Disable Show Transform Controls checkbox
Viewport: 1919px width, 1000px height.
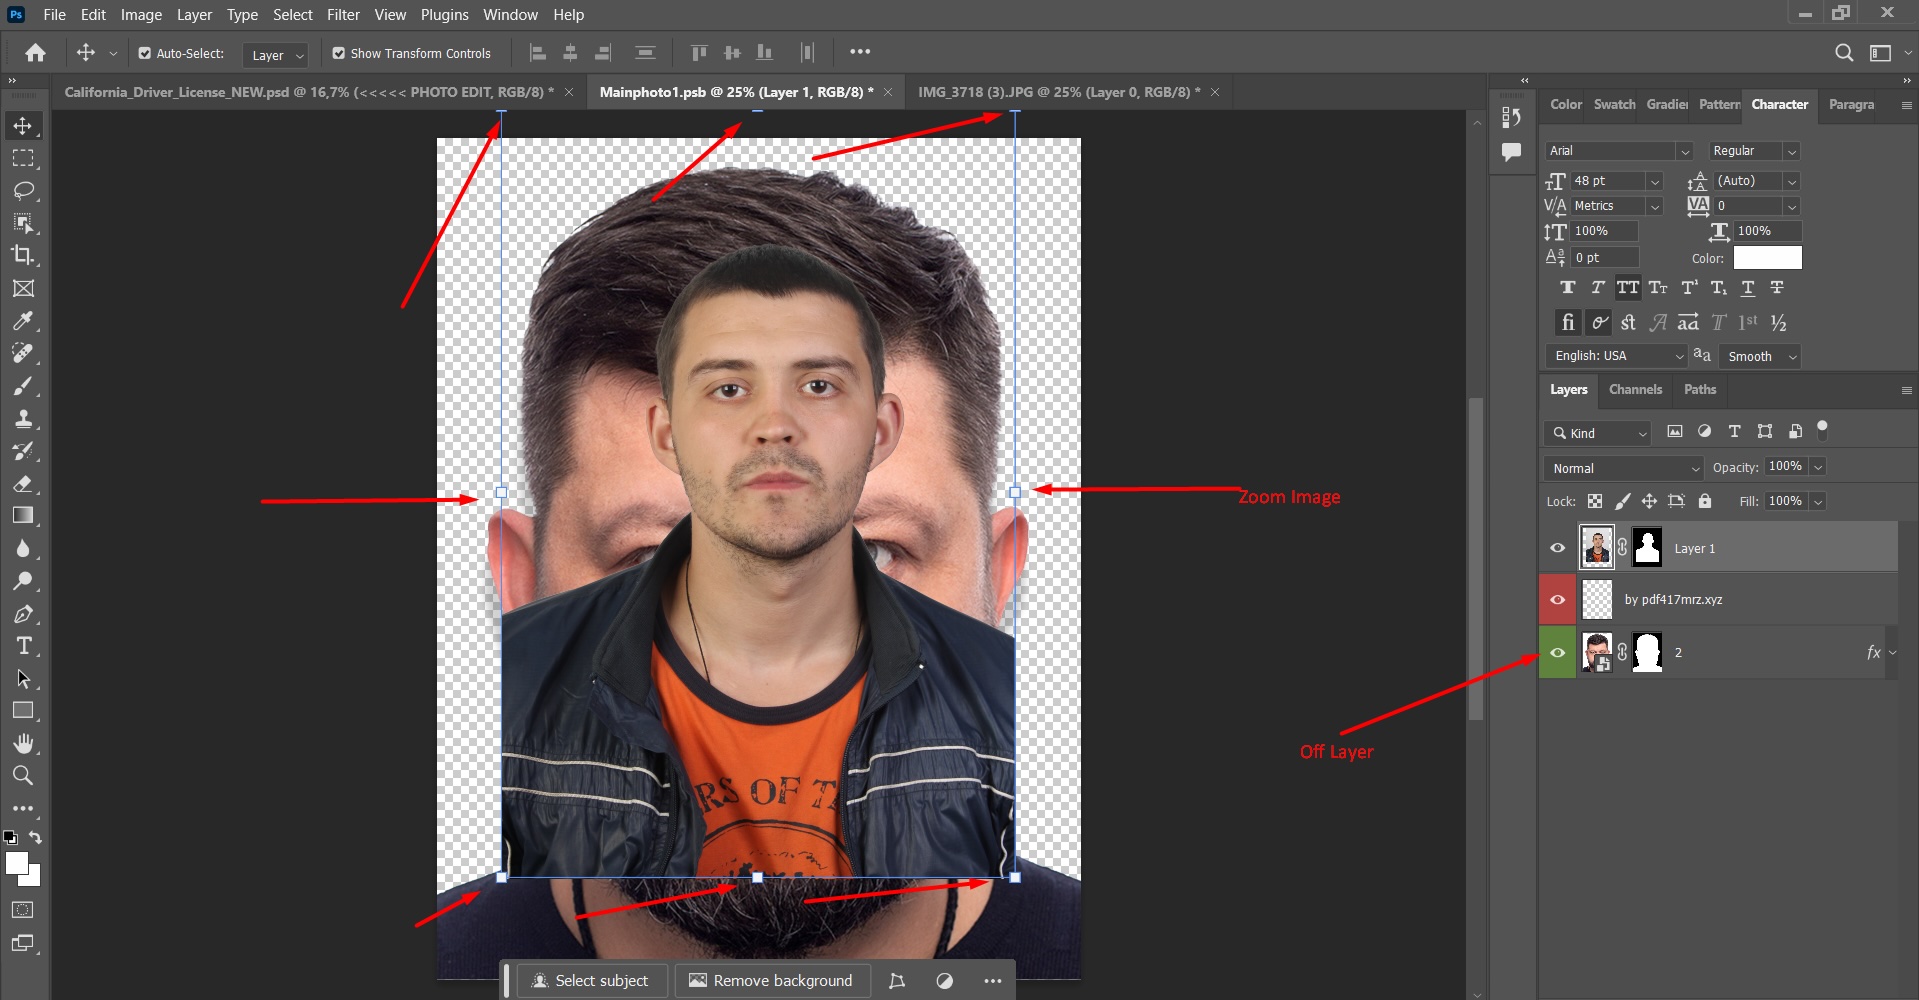point(339,54)
